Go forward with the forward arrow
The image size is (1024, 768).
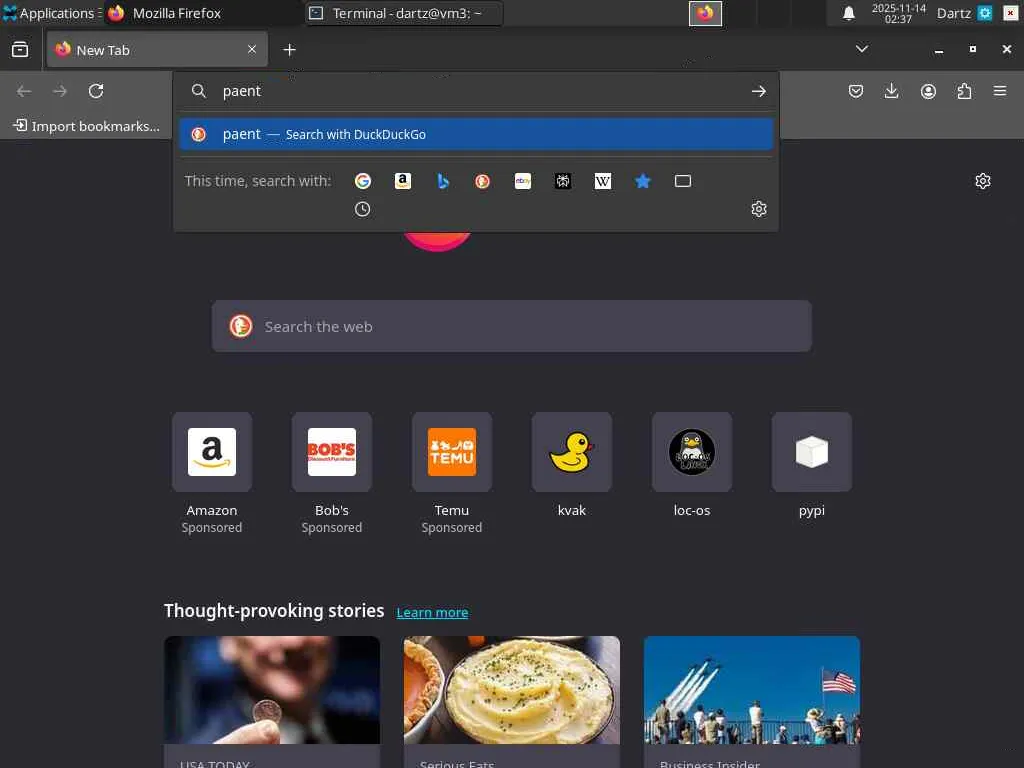(60, 91)
